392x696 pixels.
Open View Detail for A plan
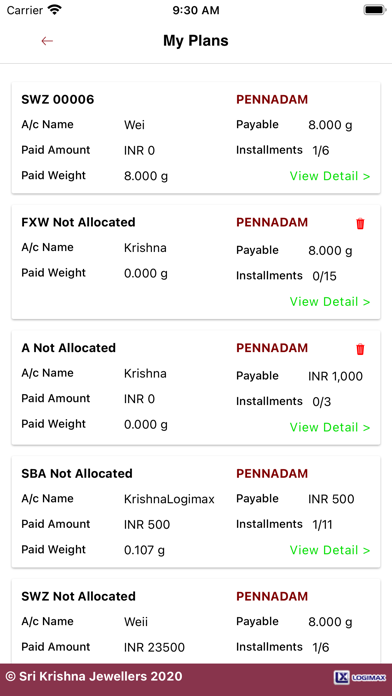(330, 427)
